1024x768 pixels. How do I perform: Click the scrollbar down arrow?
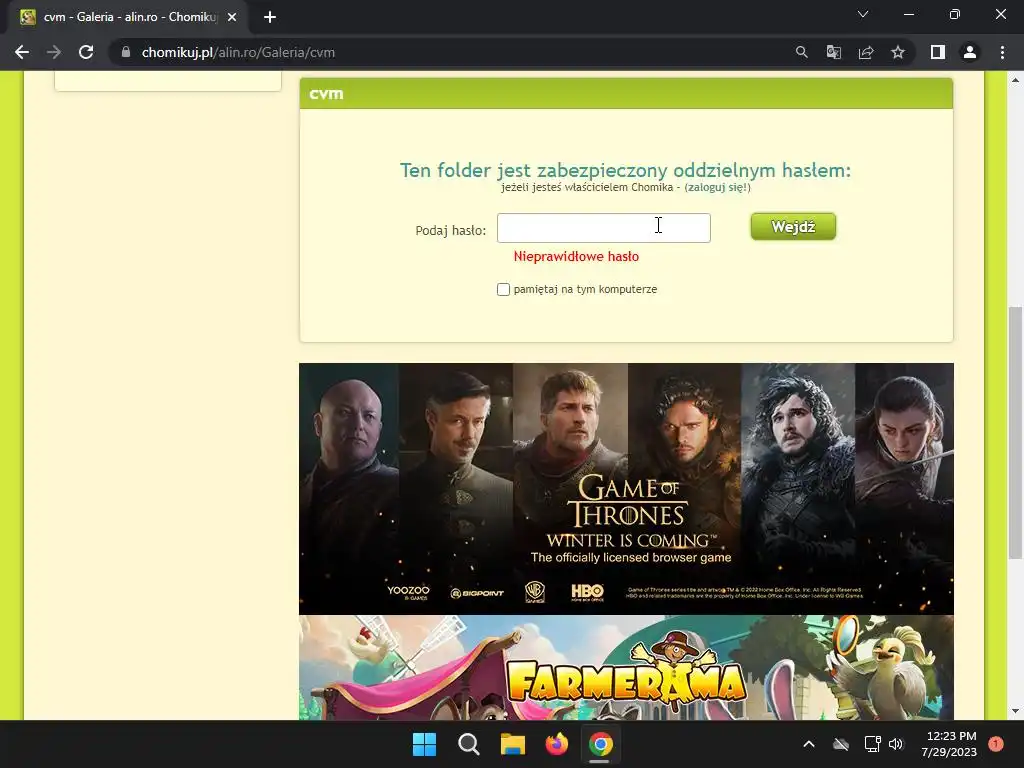[x=1015, y=711]
